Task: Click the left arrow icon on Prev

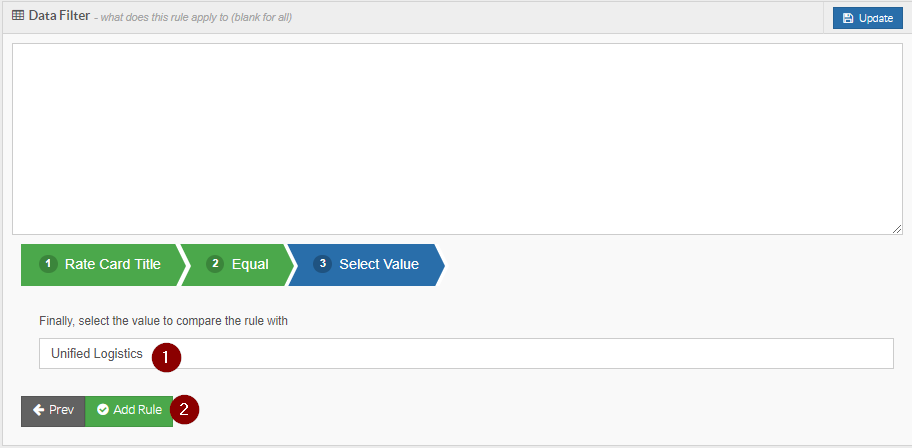Action: 38,410
